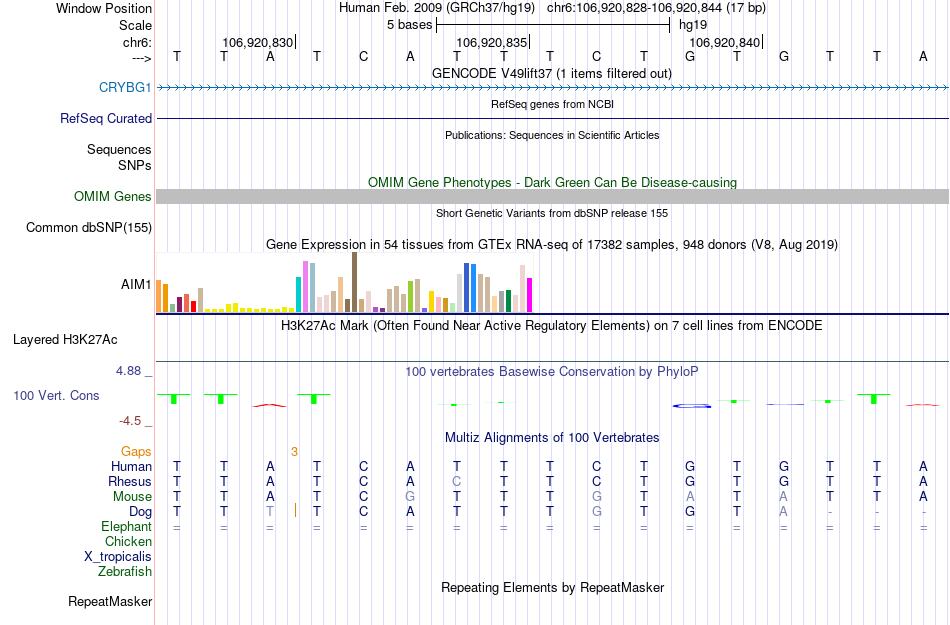Click the orange gap count '3'

tap(294, 452)
